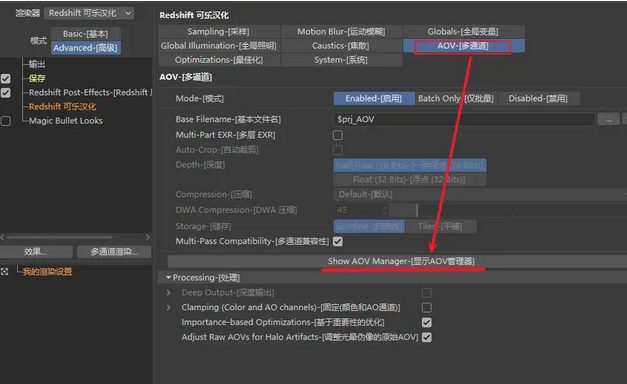Open the Optimizations tab
The width and height of the screenshot is (627, 384).
219,60
